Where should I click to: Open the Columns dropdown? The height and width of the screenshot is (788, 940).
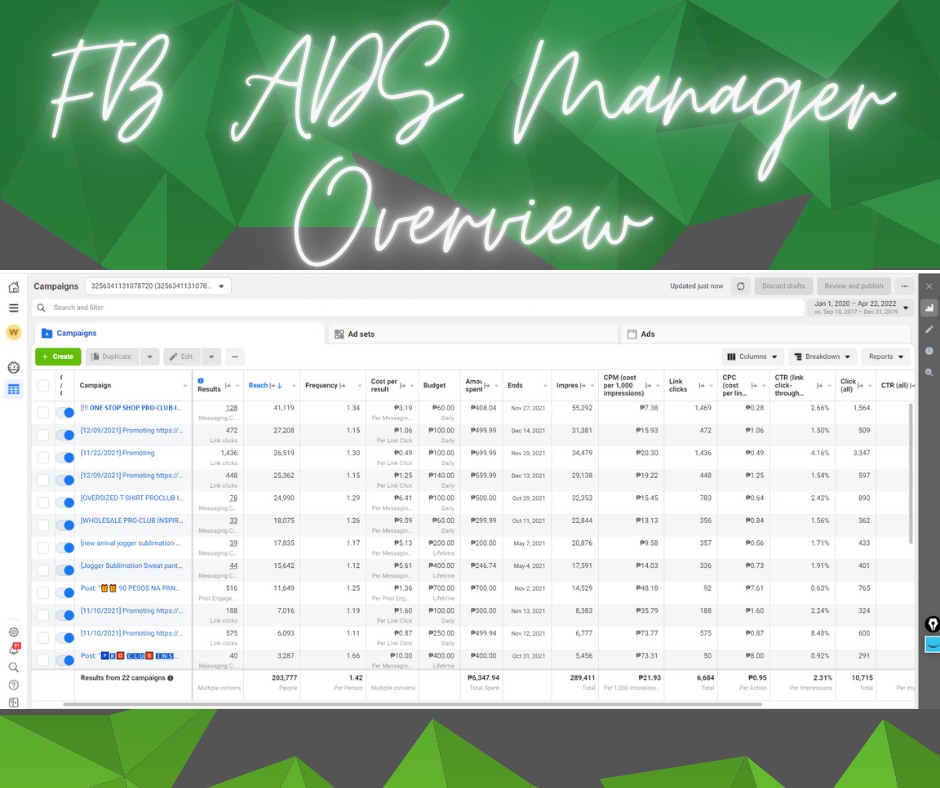coord(752,357)
